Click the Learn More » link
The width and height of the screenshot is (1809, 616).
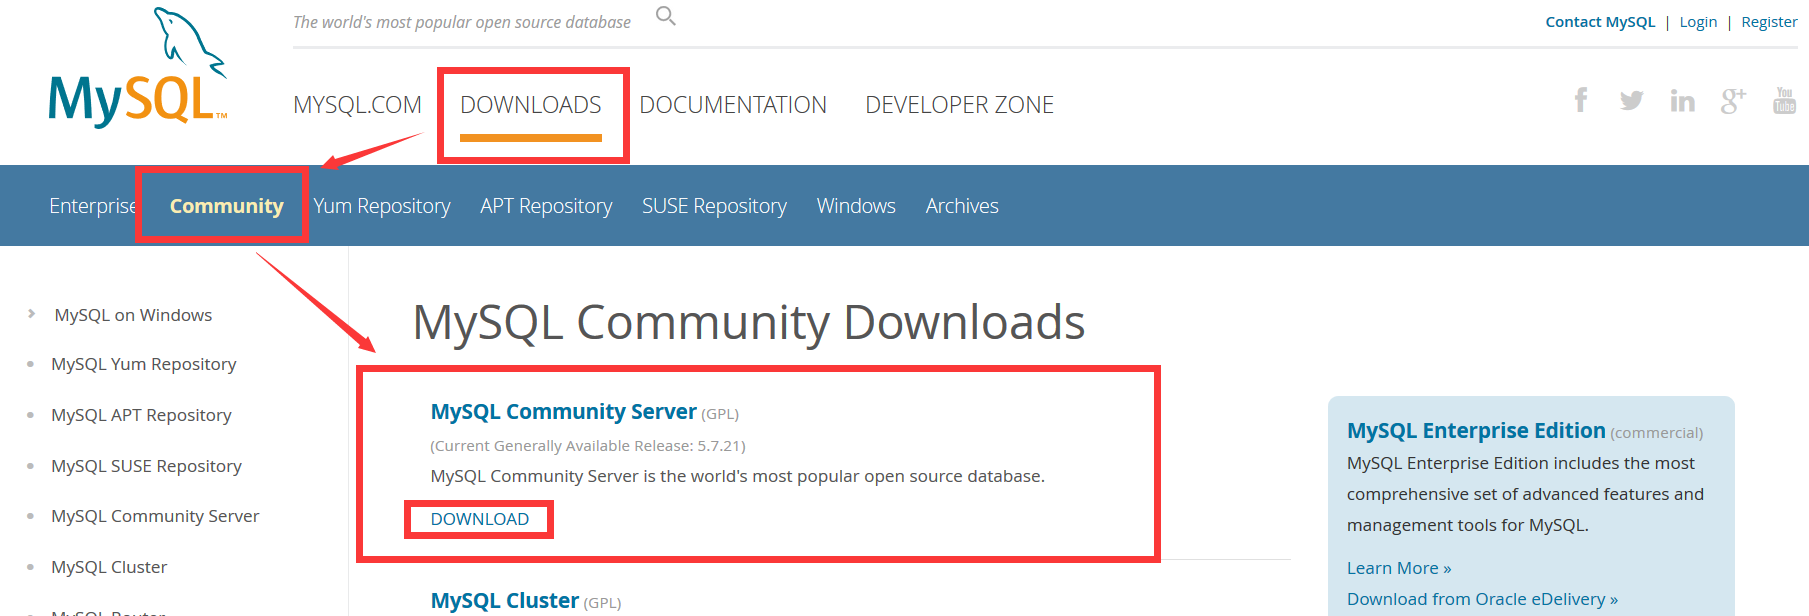[1399, 568]
